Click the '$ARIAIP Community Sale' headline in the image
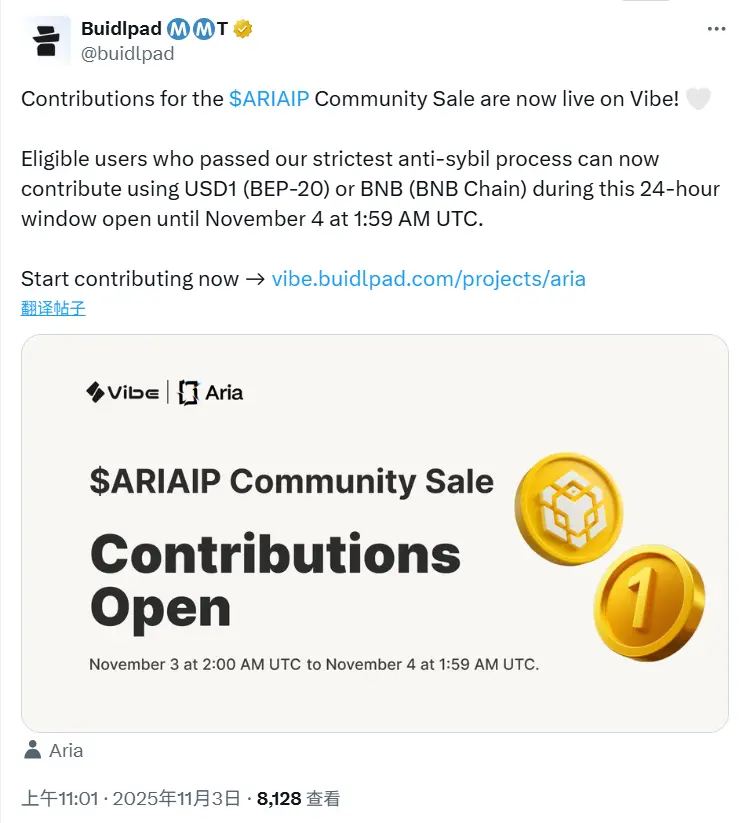 (290, 482)
